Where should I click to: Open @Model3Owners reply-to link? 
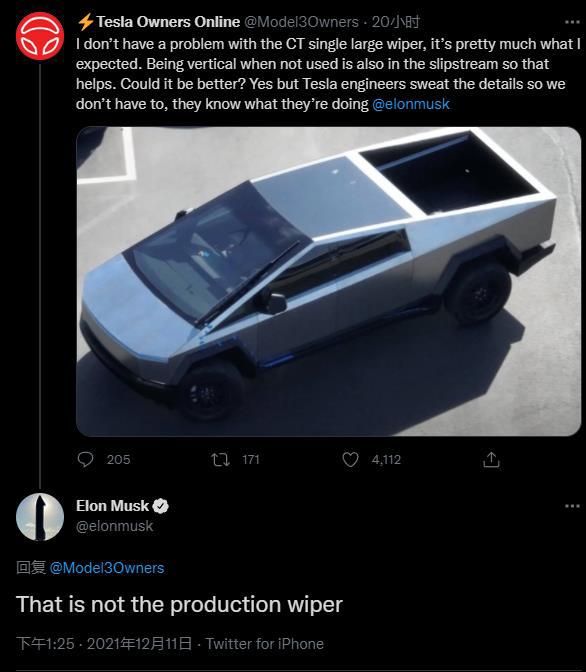[107, 568]
